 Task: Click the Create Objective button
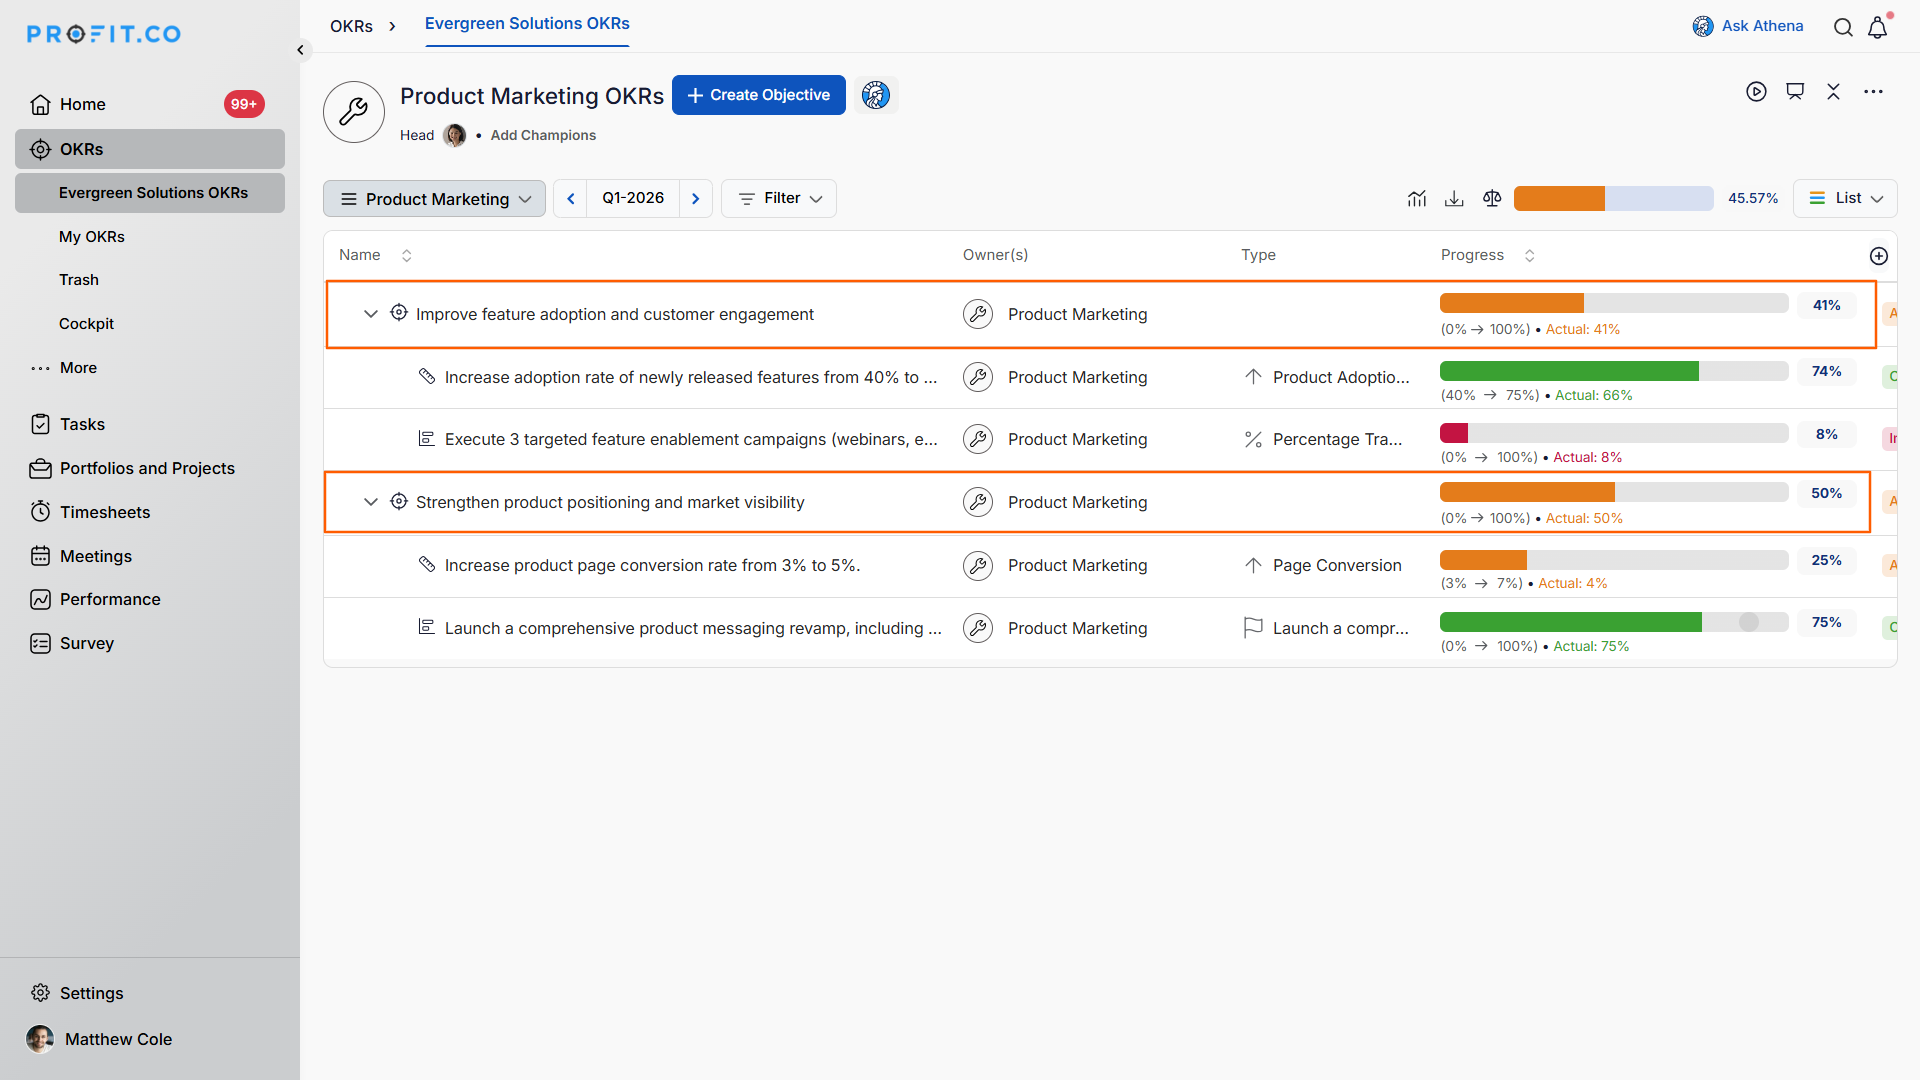(759, 95)
